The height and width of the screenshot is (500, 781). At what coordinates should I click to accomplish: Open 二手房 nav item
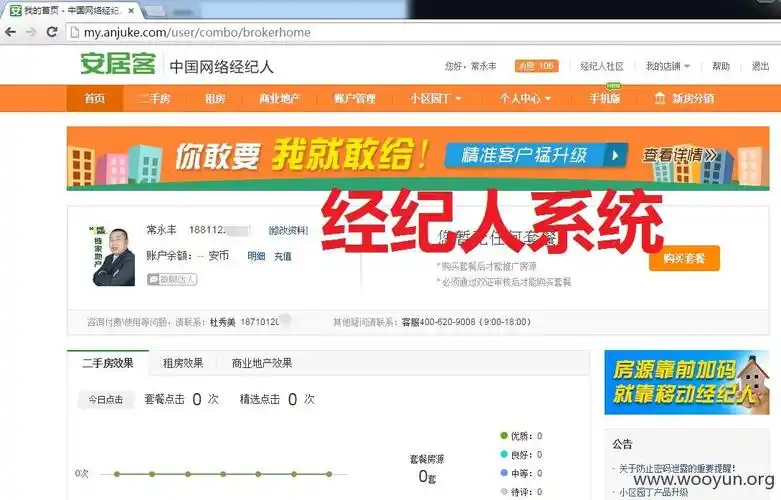coord(155,98)
